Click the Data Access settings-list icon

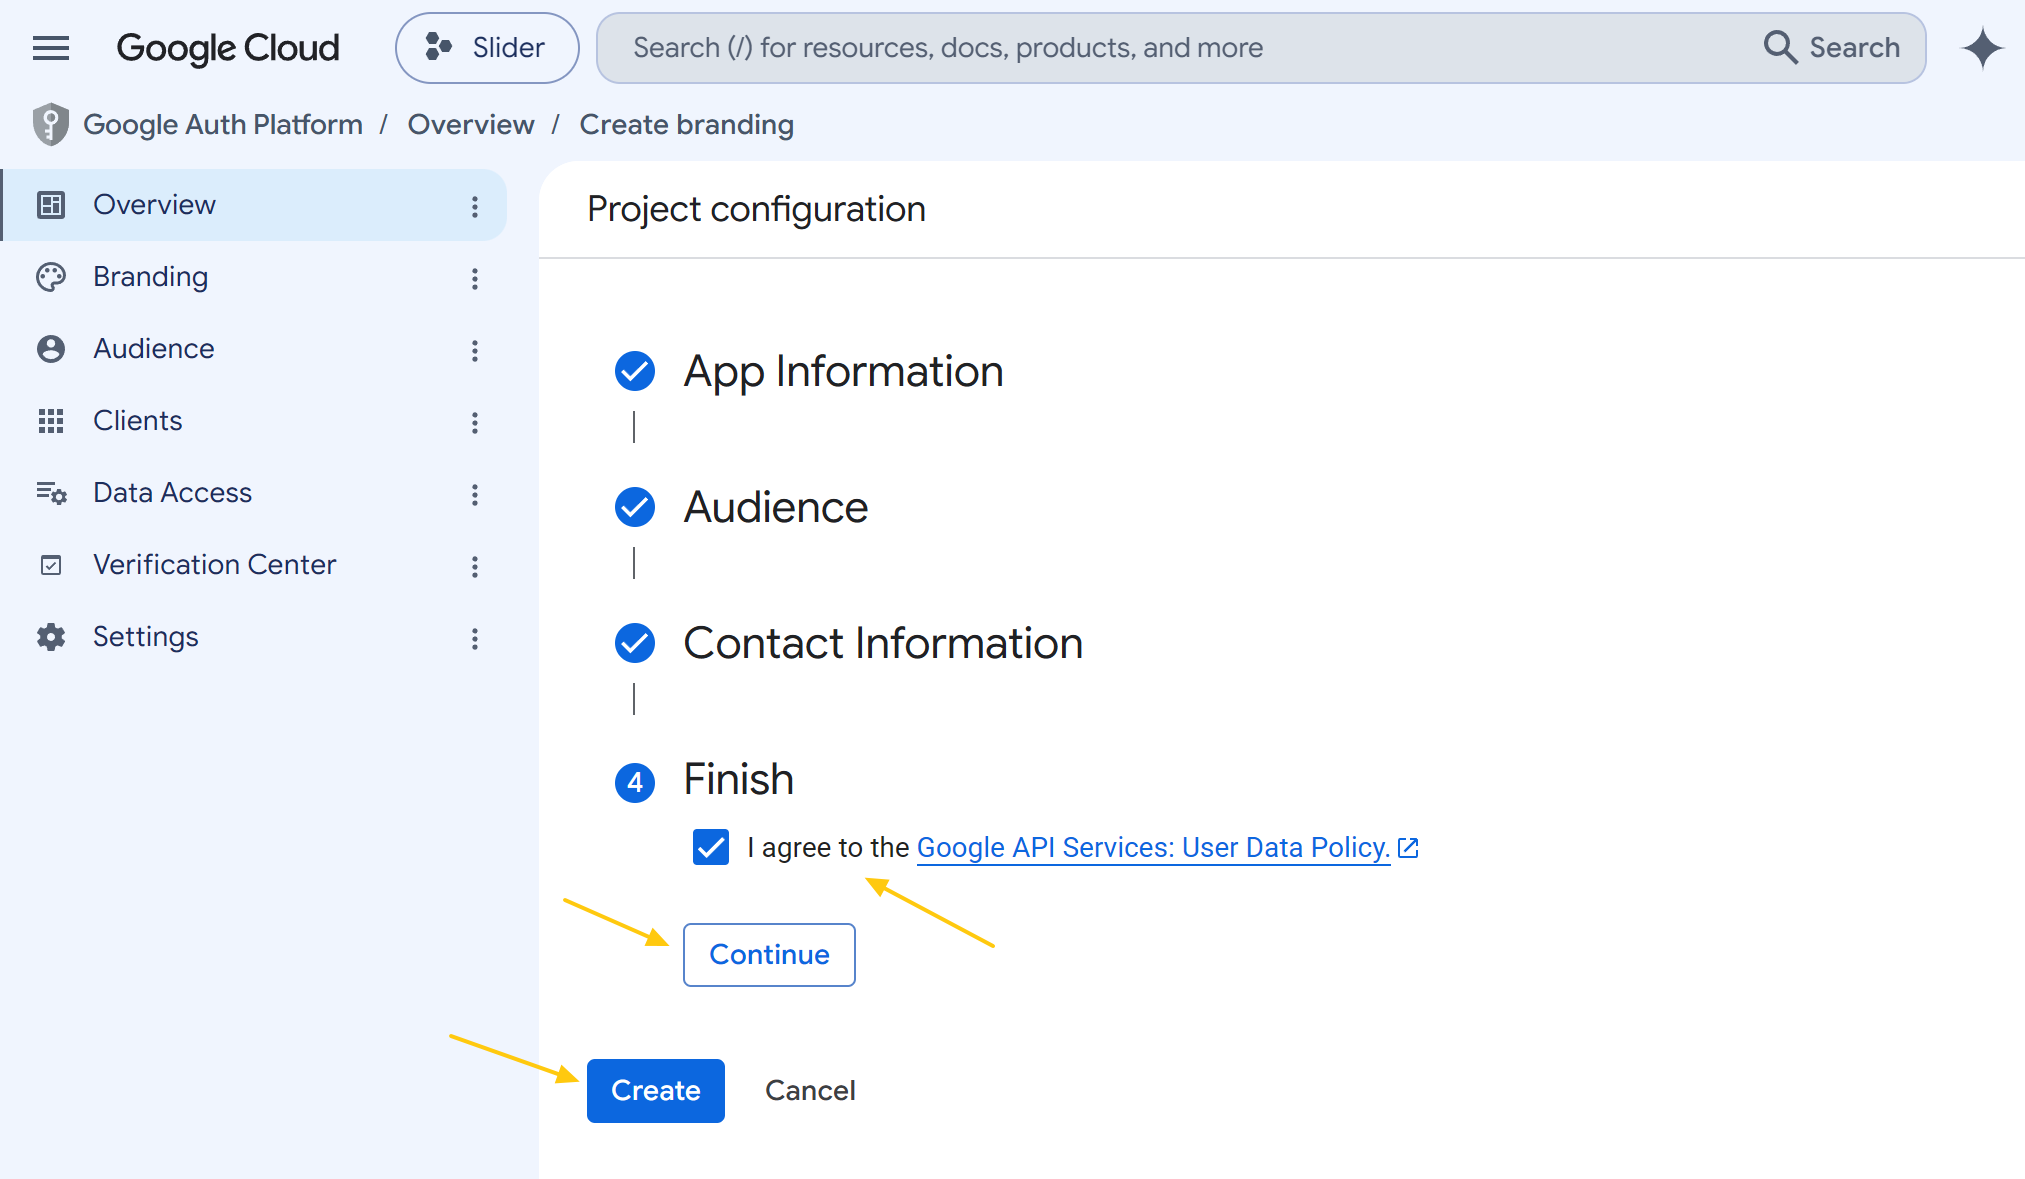[x=51, y=493]
